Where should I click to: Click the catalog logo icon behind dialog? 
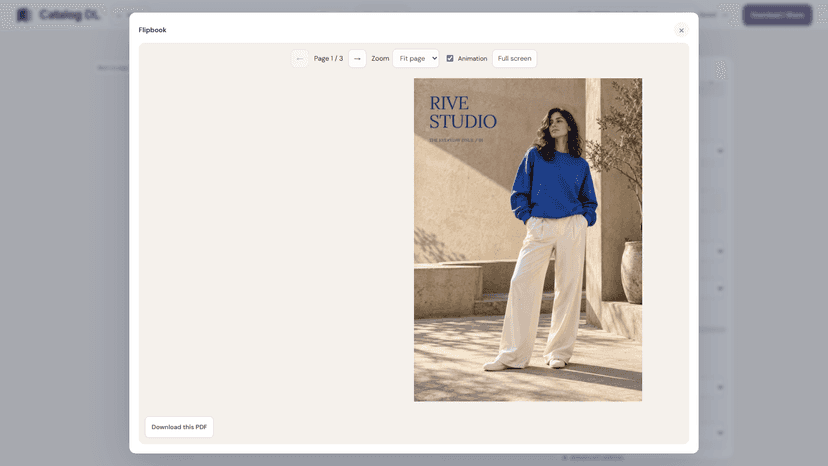[23, 15]
